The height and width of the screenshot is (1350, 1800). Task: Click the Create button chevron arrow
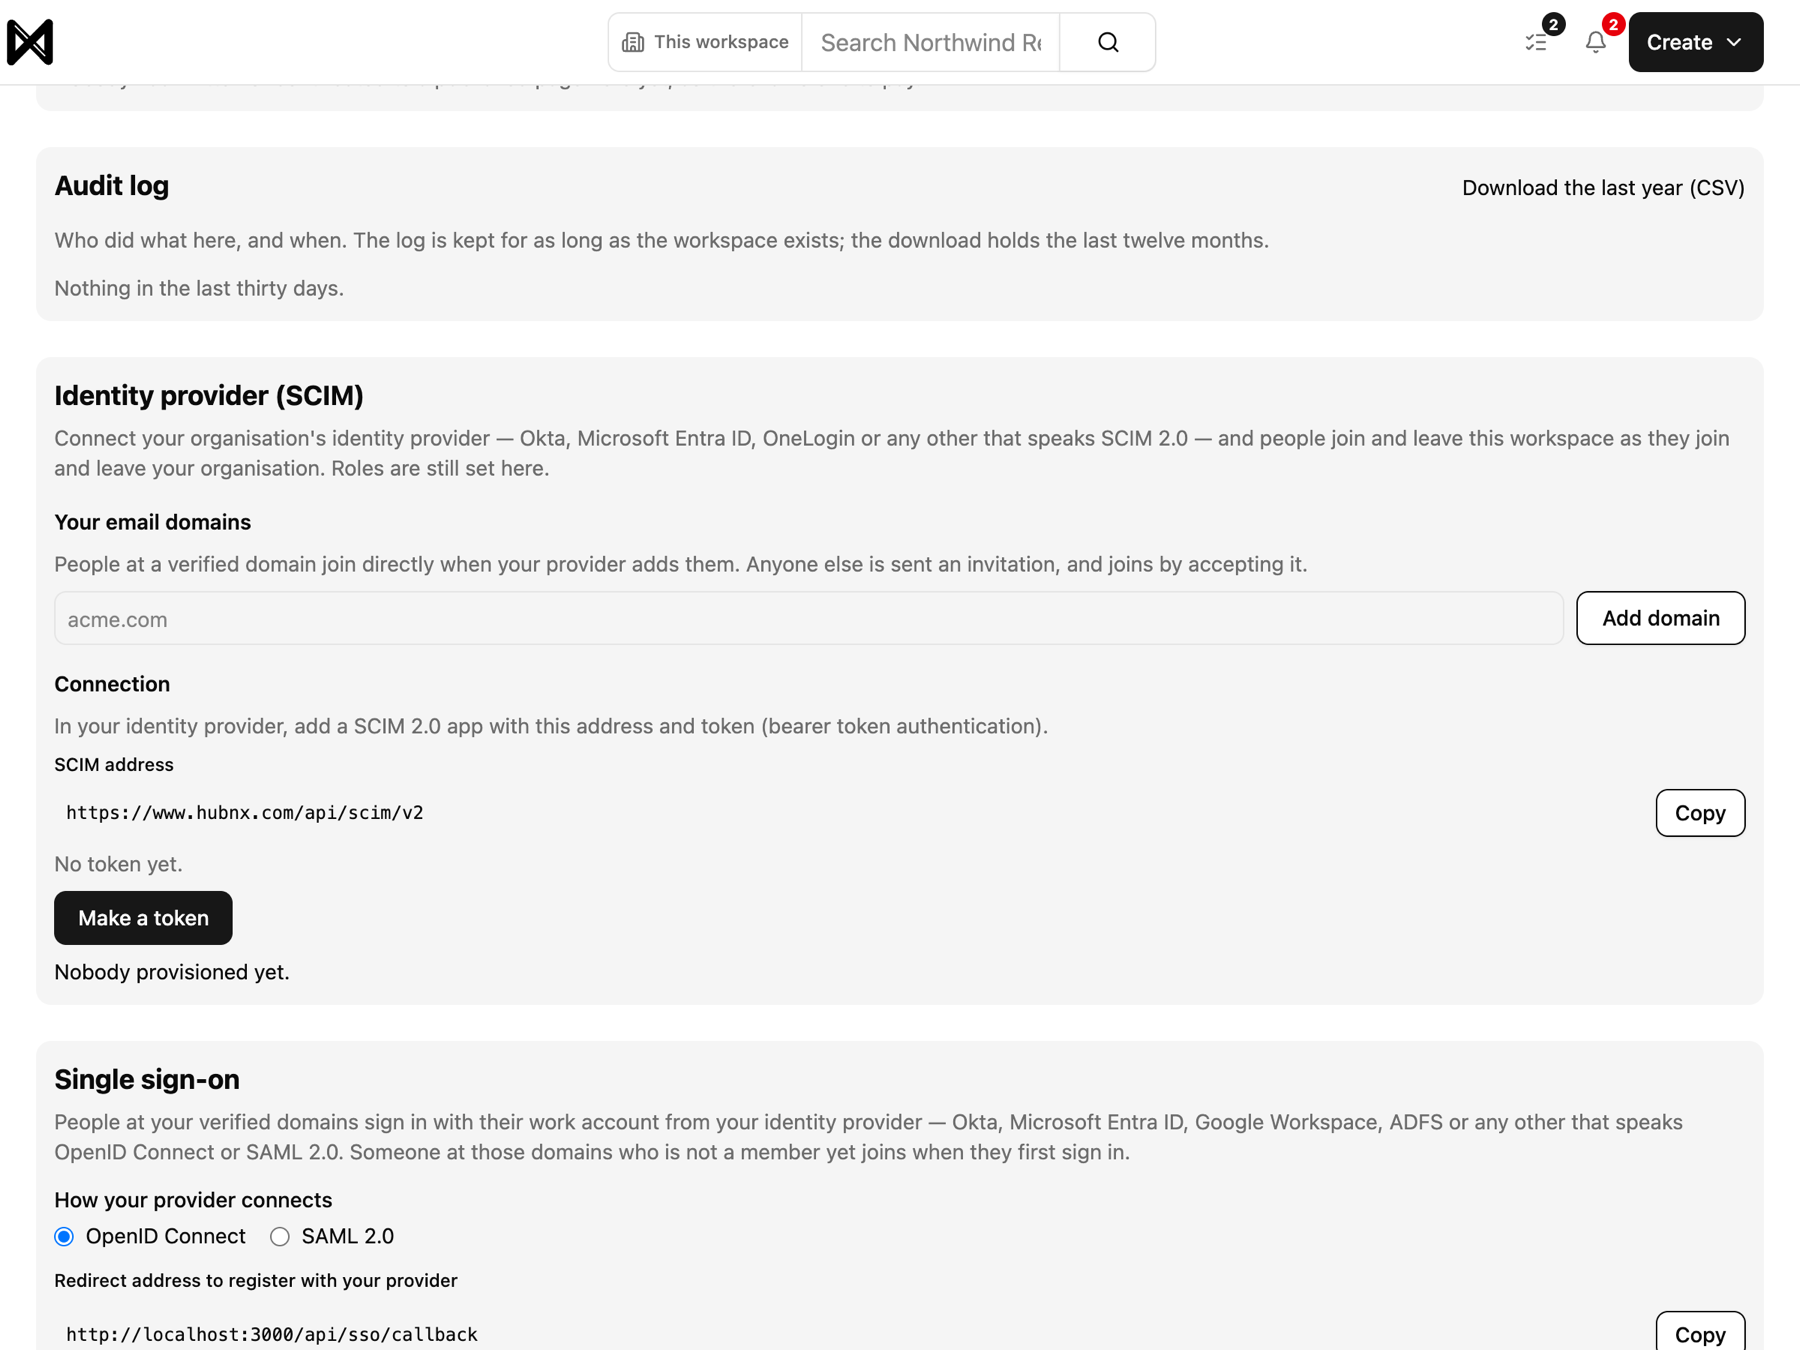tap(1735, 42)
